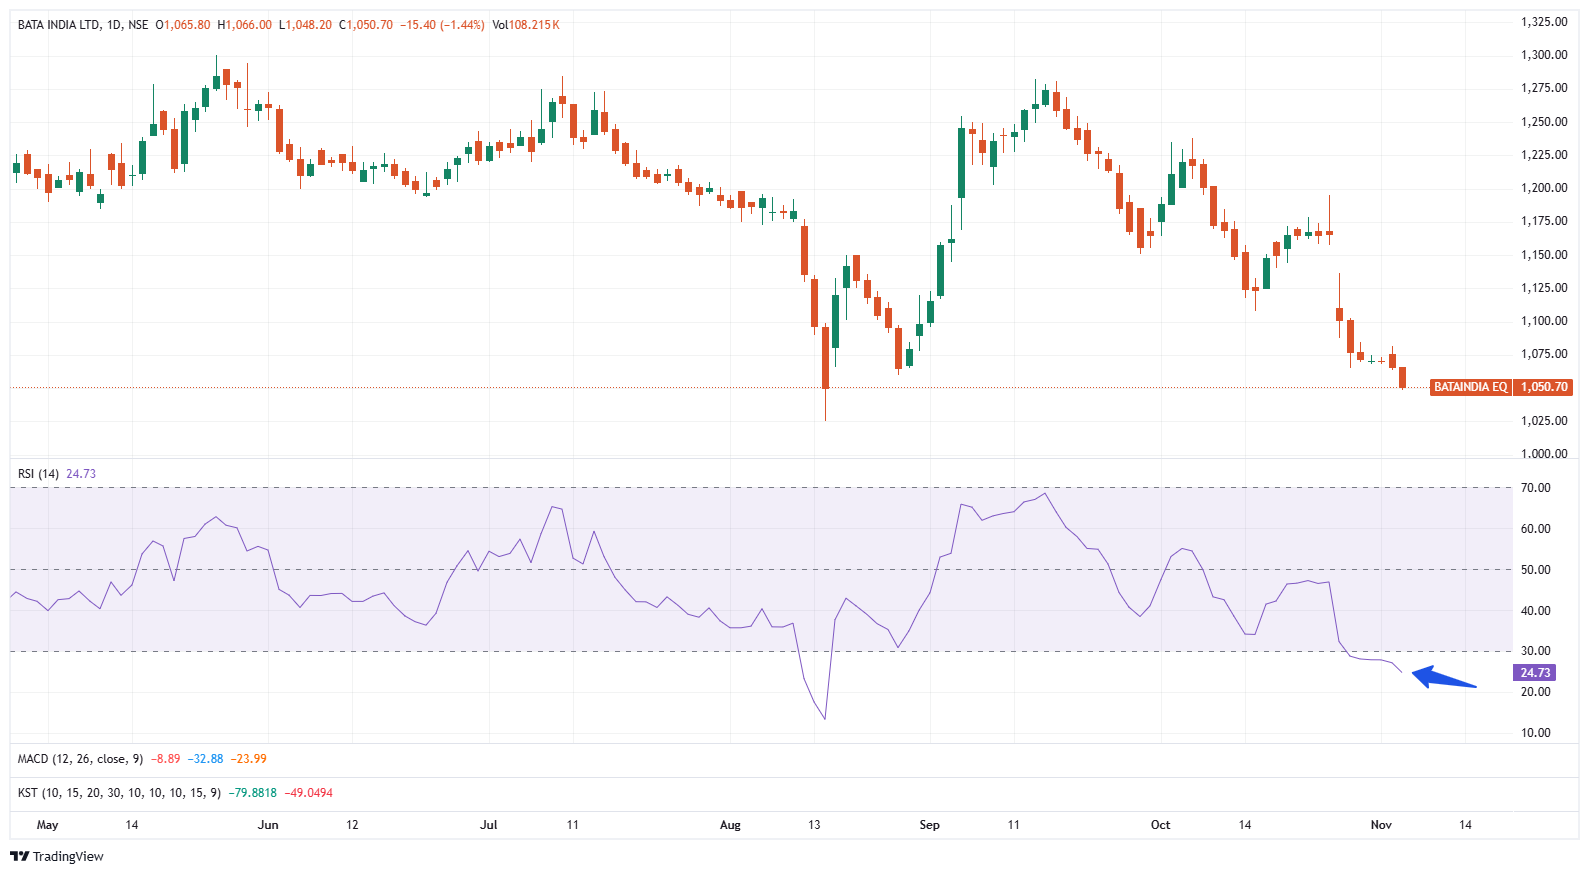1589x874 pixels.
Task: Expand the collapsed MACD indicator pane
Action: tap(80, 759)
